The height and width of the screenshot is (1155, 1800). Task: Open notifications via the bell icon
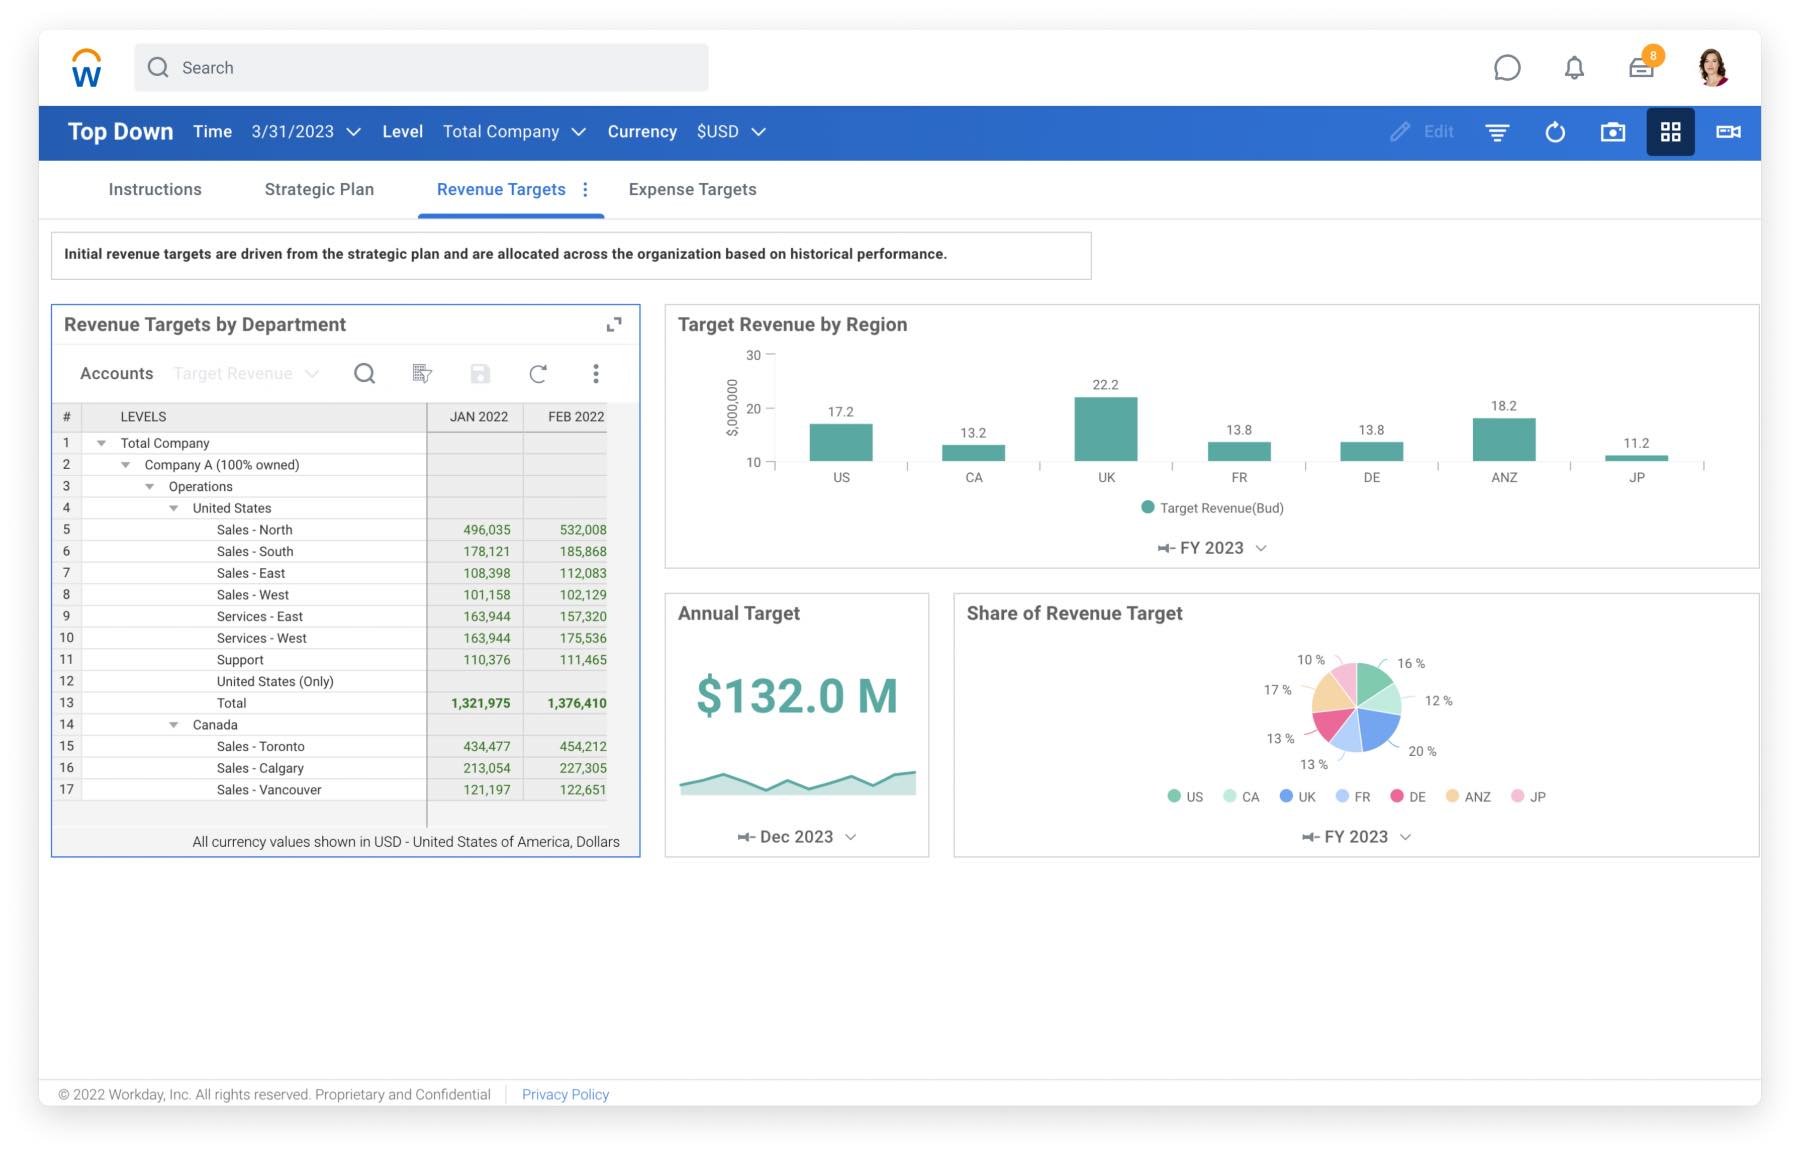point(1573,68)
